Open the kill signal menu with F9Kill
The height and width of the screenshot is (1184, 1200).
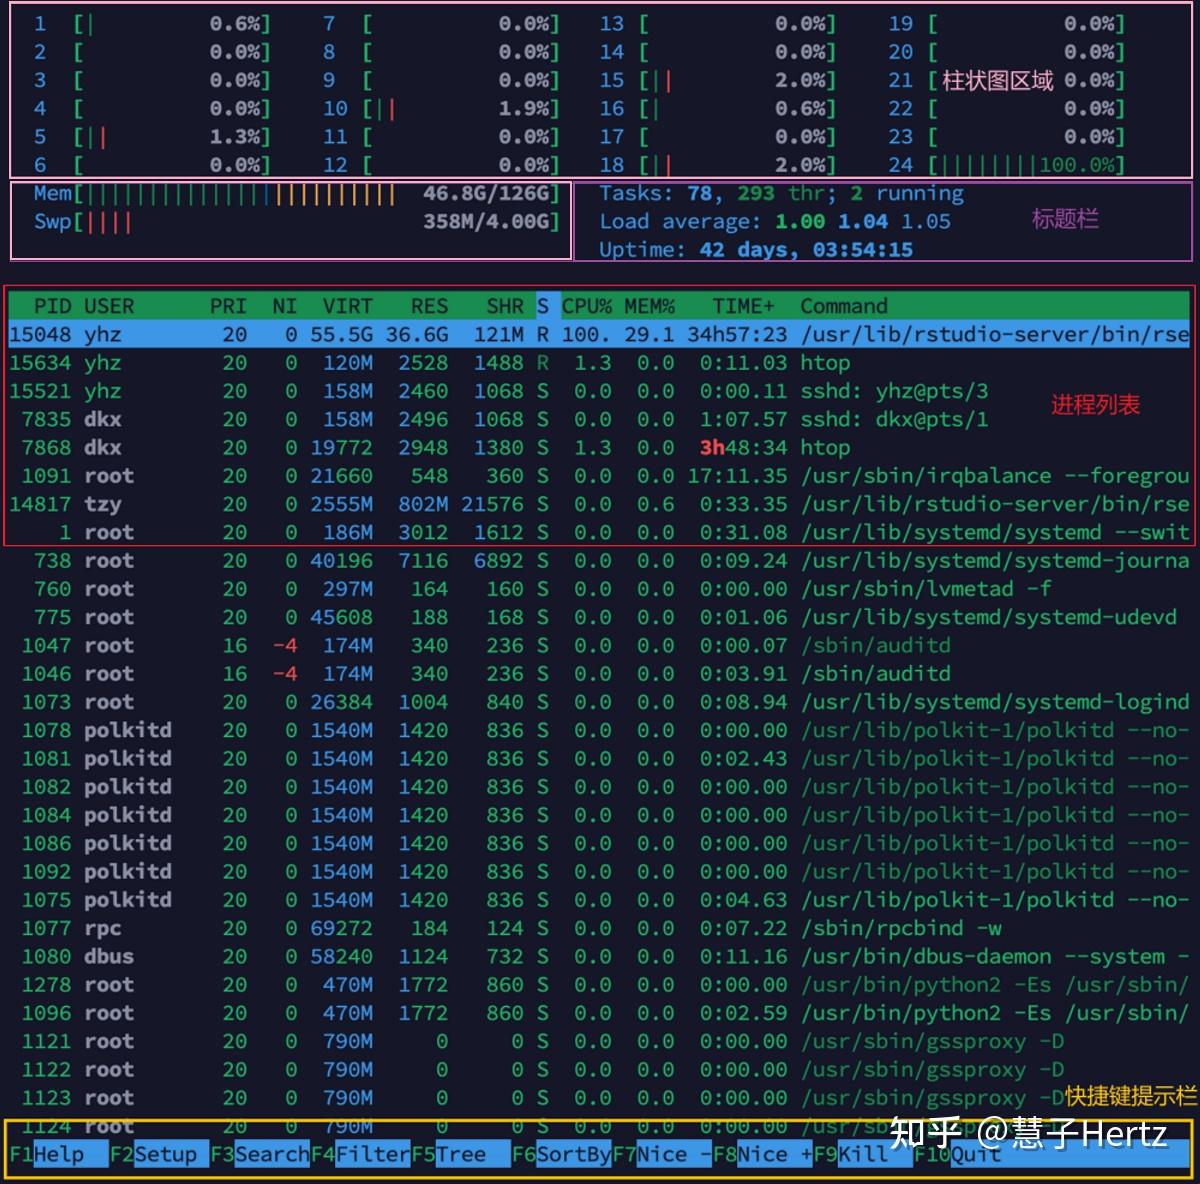pyautogui.click(x=862, y=1154)
